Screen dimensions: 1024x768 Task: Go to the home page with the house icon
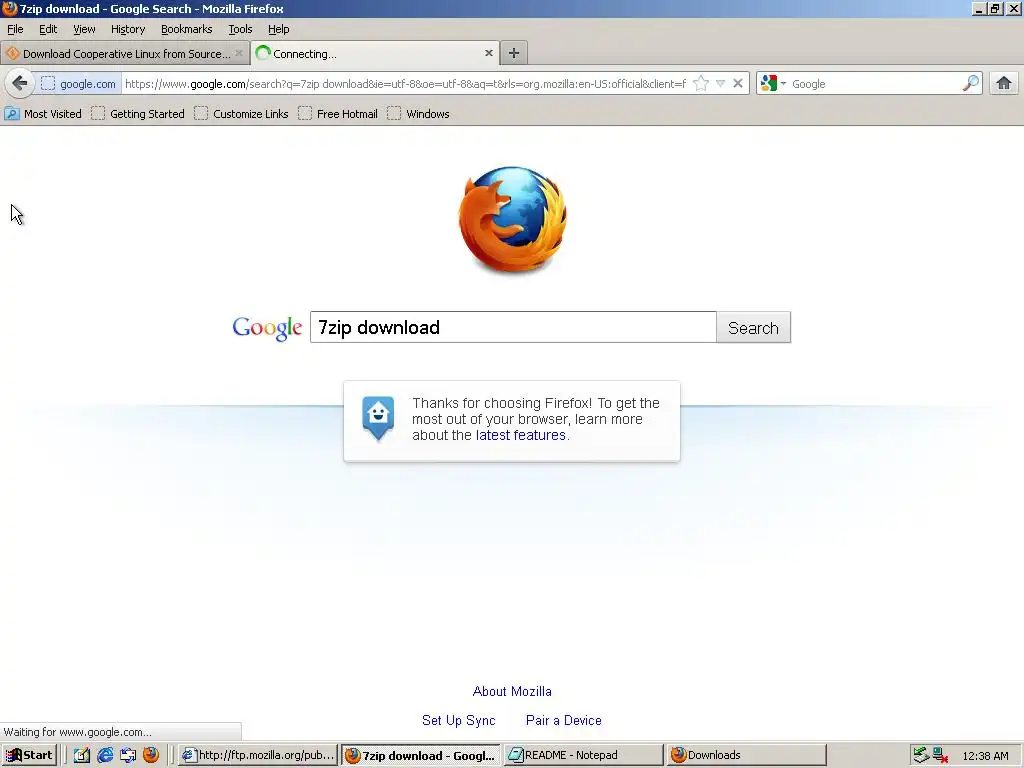point(1004,84)
